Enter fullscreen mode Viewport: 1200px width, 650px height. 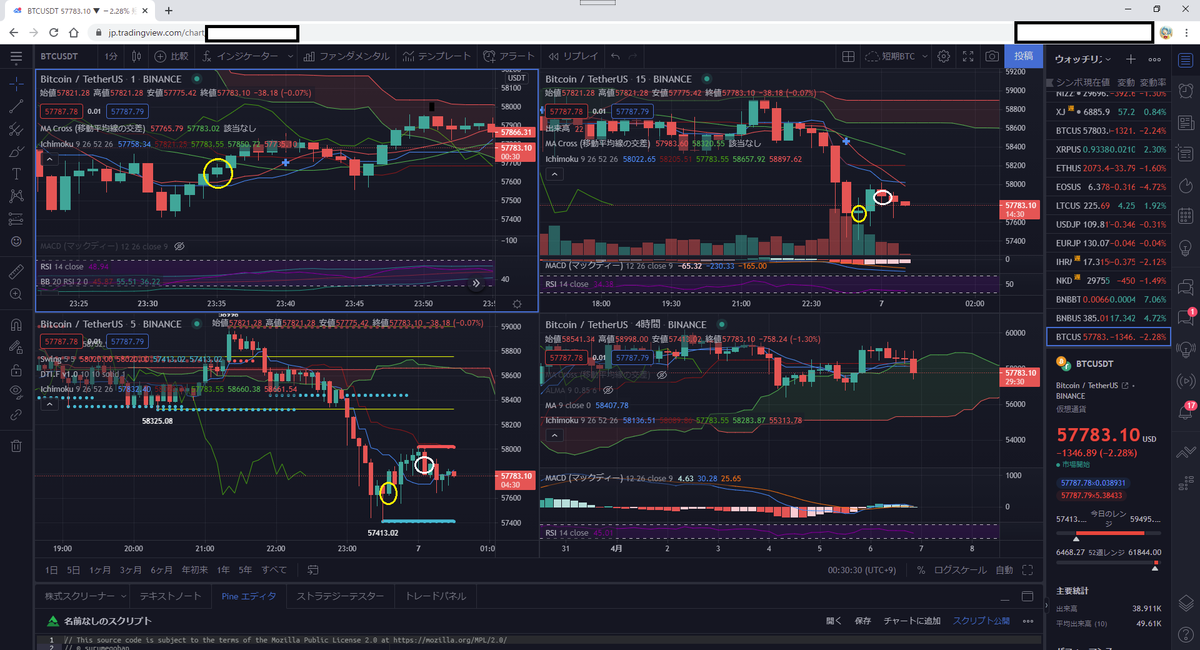(x=967, y=57)
